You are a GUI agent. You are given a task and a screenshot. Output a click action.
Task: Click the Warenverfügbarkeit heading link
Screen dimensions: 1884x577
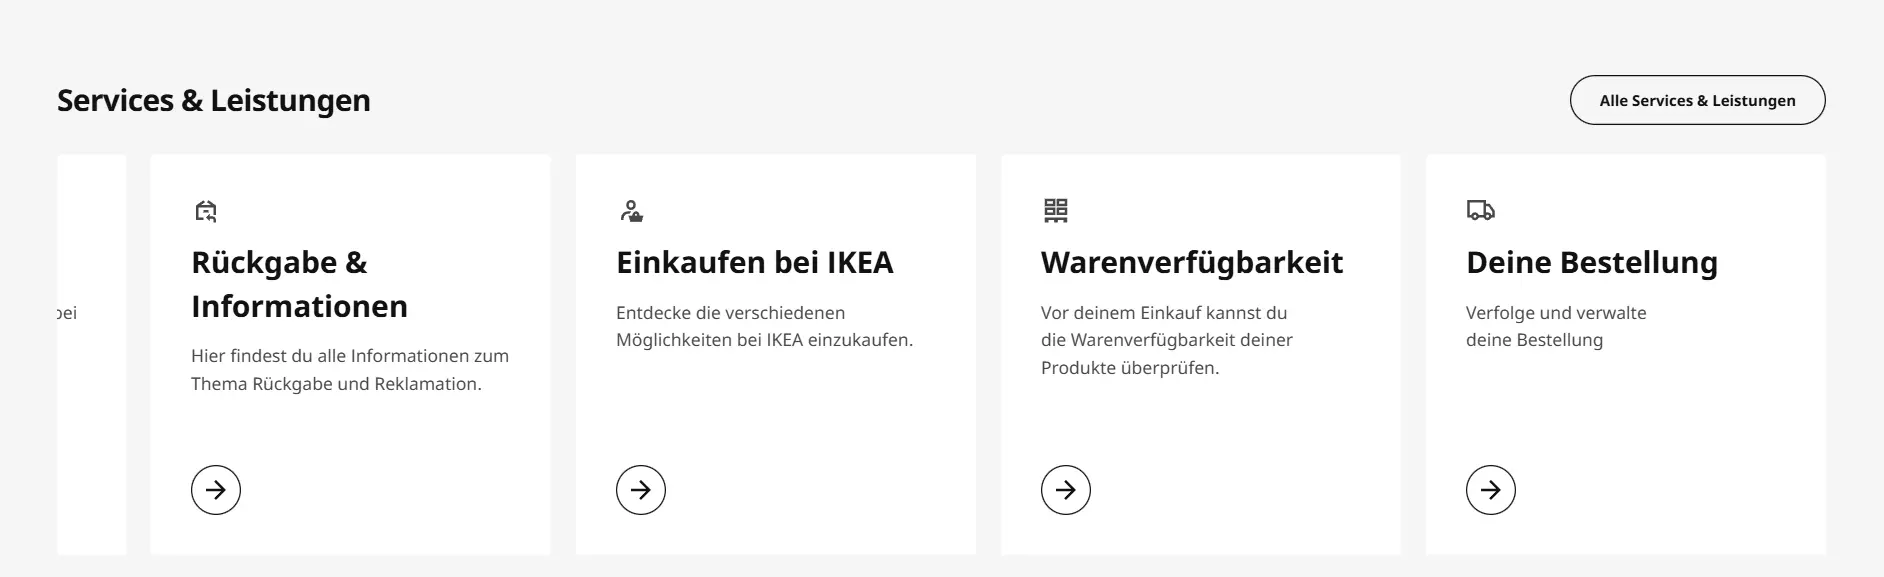point(1192,262)
